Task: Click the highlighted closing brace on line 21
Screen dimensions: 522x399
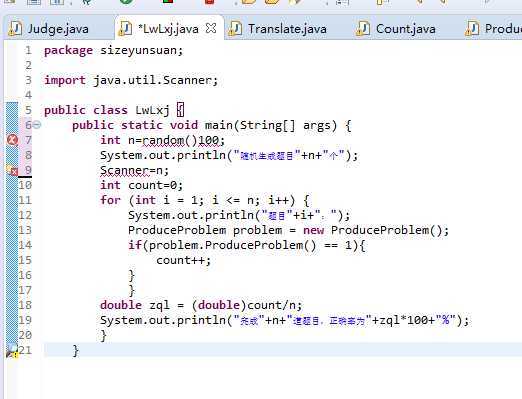Action: (76, 350)
